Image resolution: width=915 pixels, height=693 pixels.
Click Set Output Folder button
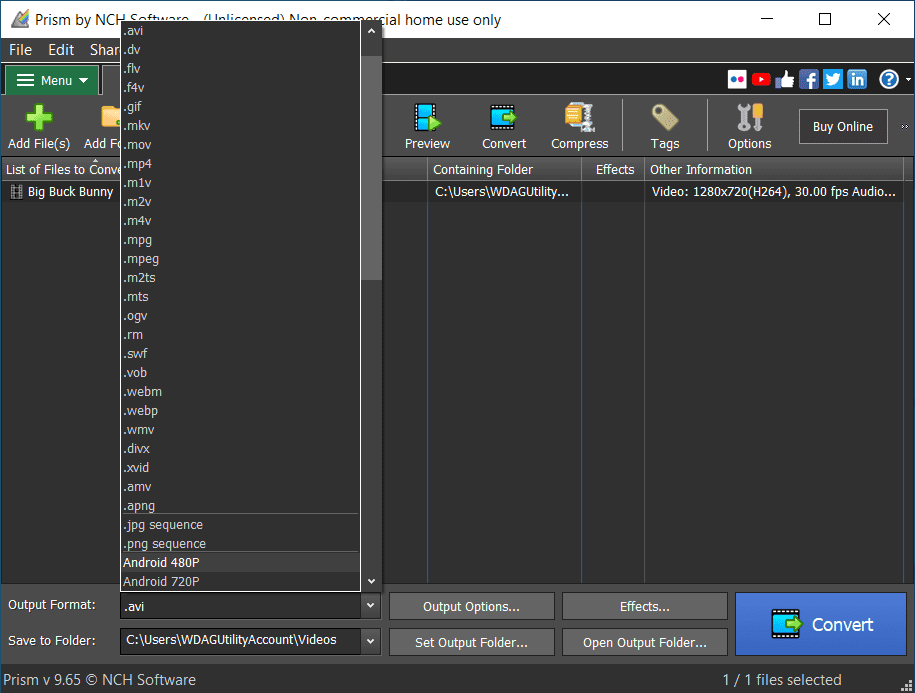click(x=472, y=642)
